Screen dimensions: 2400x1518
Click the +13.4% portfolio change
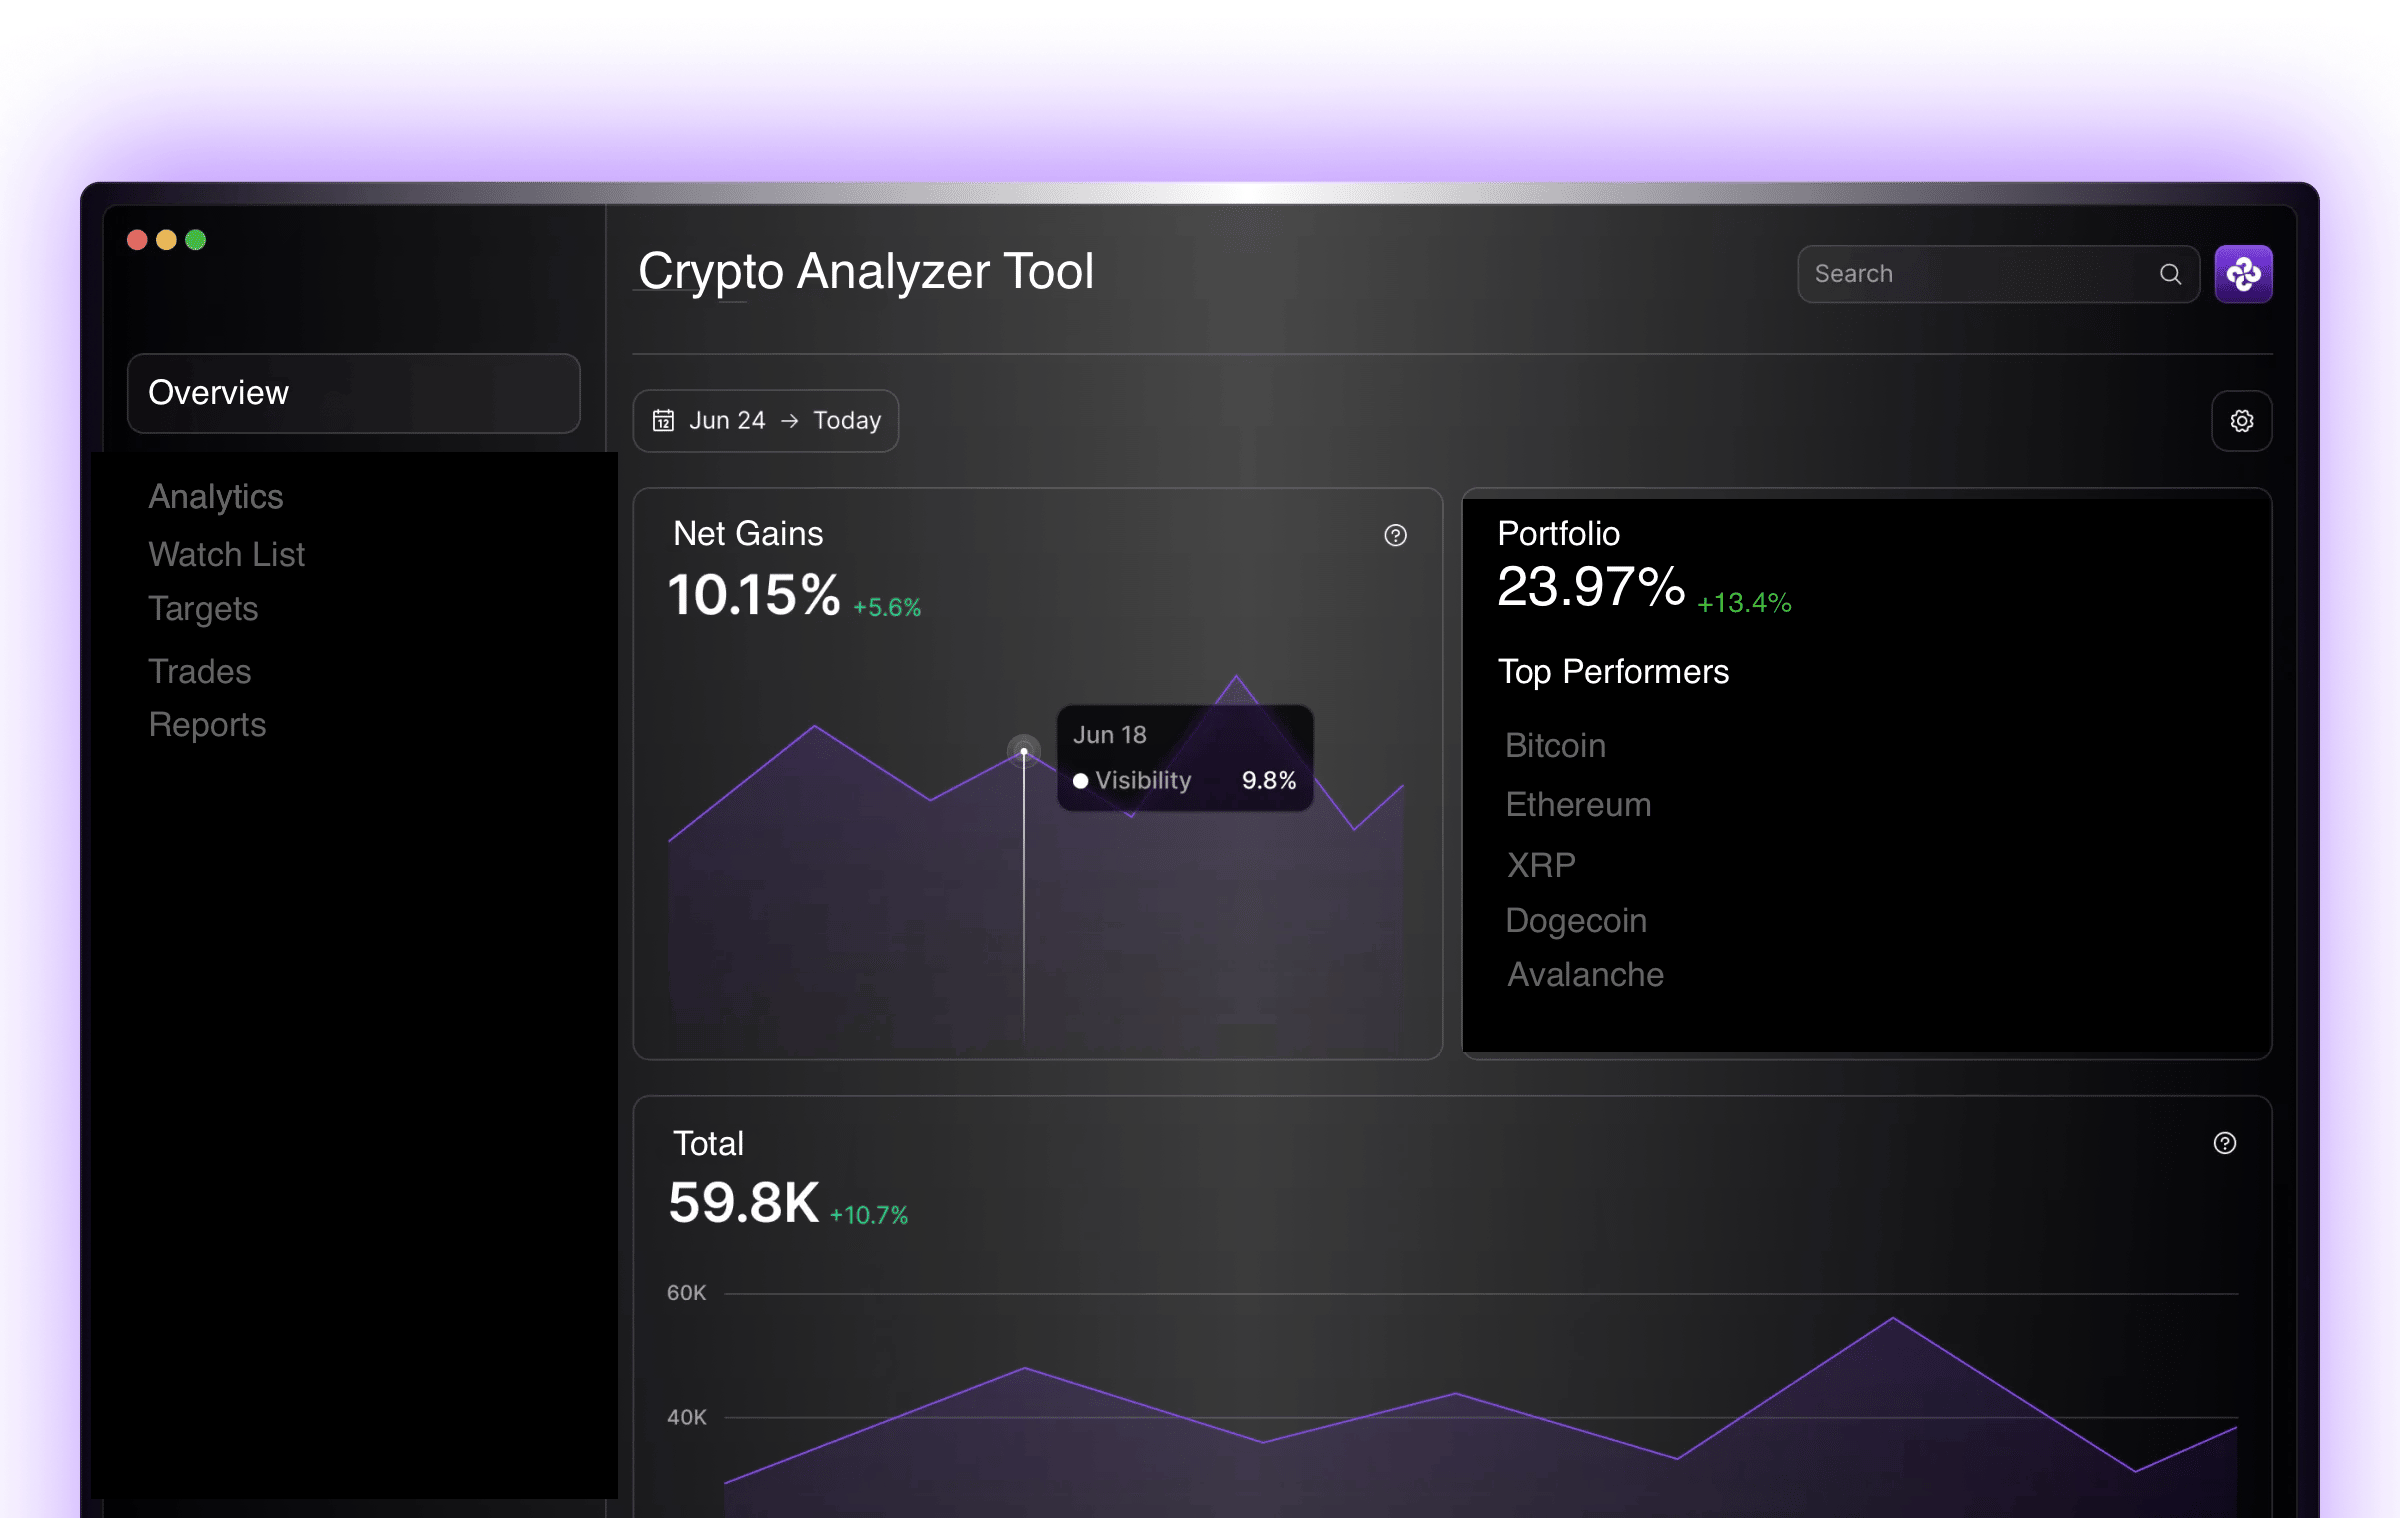[x=1744, y=603]
